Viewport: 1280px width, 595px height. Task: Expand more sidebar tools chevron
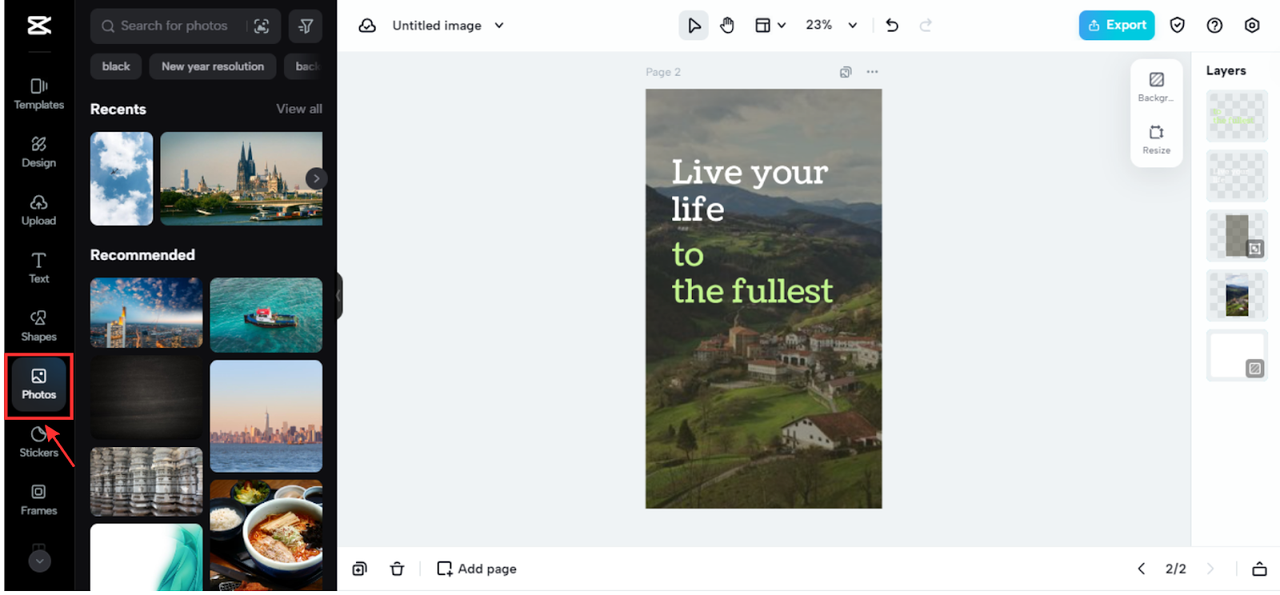pos(39,561)
